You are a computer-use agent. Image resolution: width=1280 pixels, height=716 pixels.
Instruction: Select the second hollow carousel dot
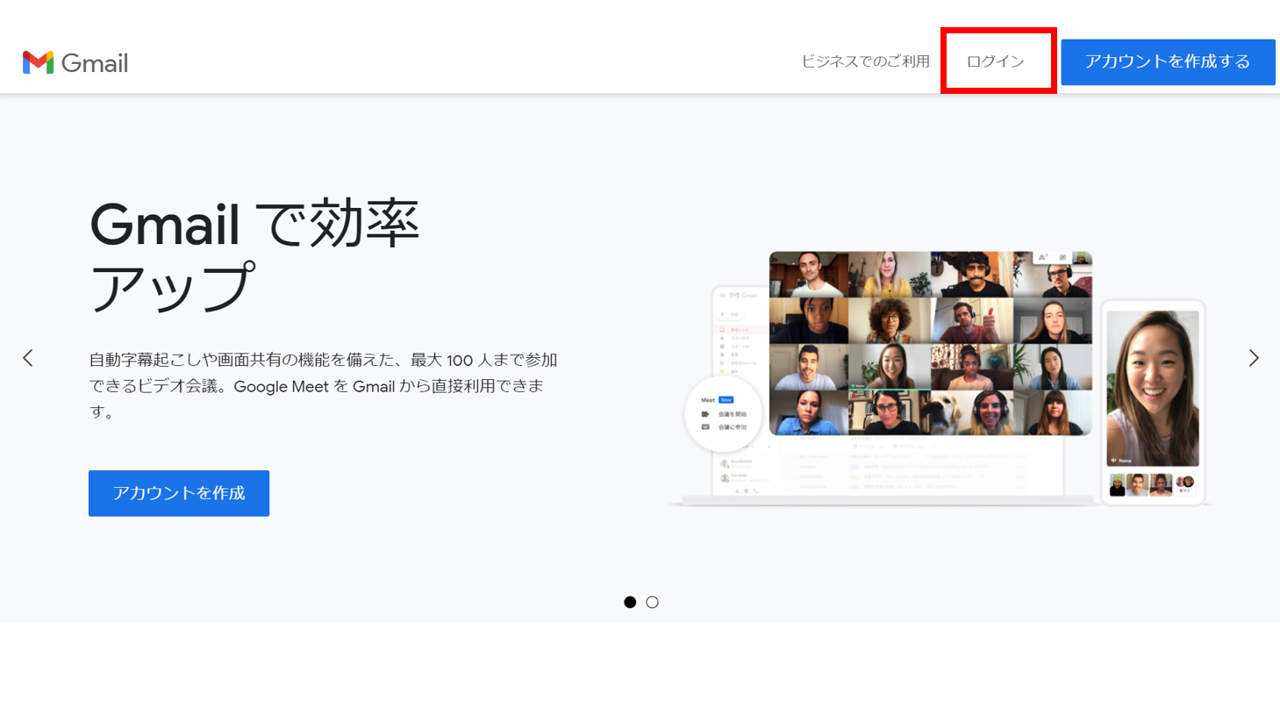pyautogui.click(x=652, y=602)
